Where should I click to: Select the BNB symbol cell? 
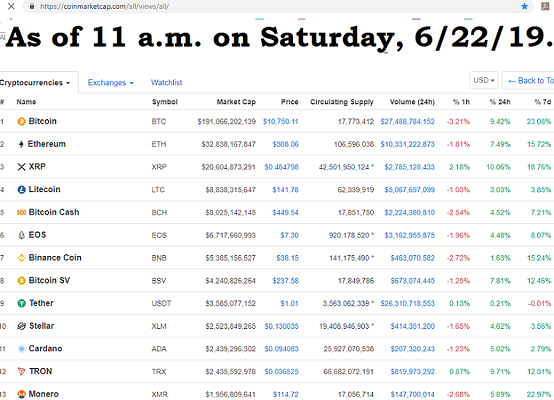click(x=159, y=258)
